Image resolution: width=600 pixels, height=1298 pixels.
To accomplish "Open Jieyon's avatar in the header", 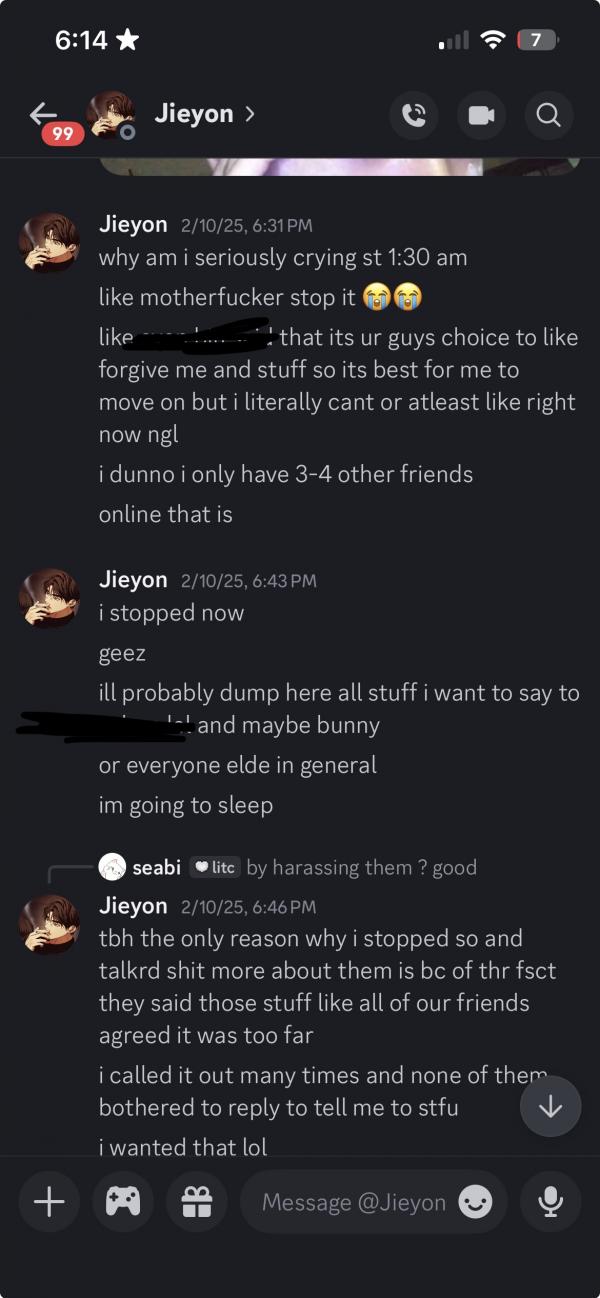I will coord(110,116).
